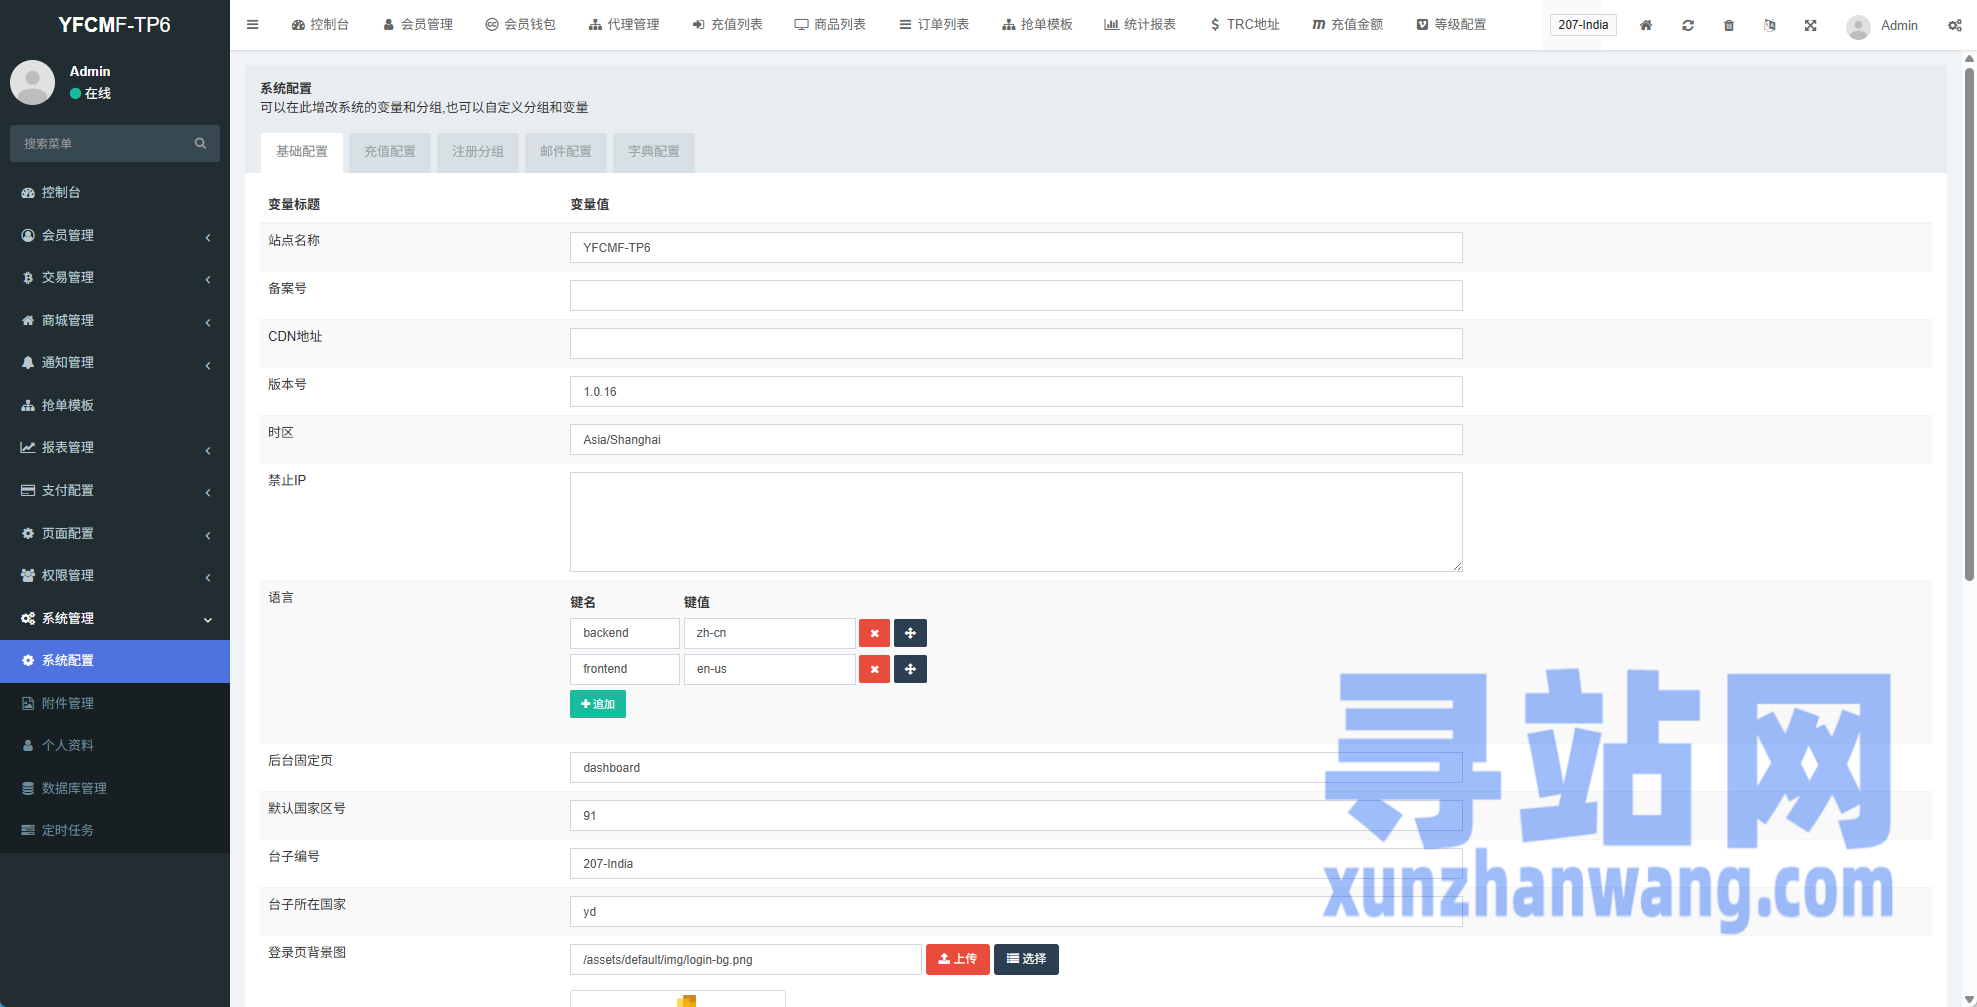Click the home icon in top bar
Screen dimensions: 1977x1007
coord(1646,25)
